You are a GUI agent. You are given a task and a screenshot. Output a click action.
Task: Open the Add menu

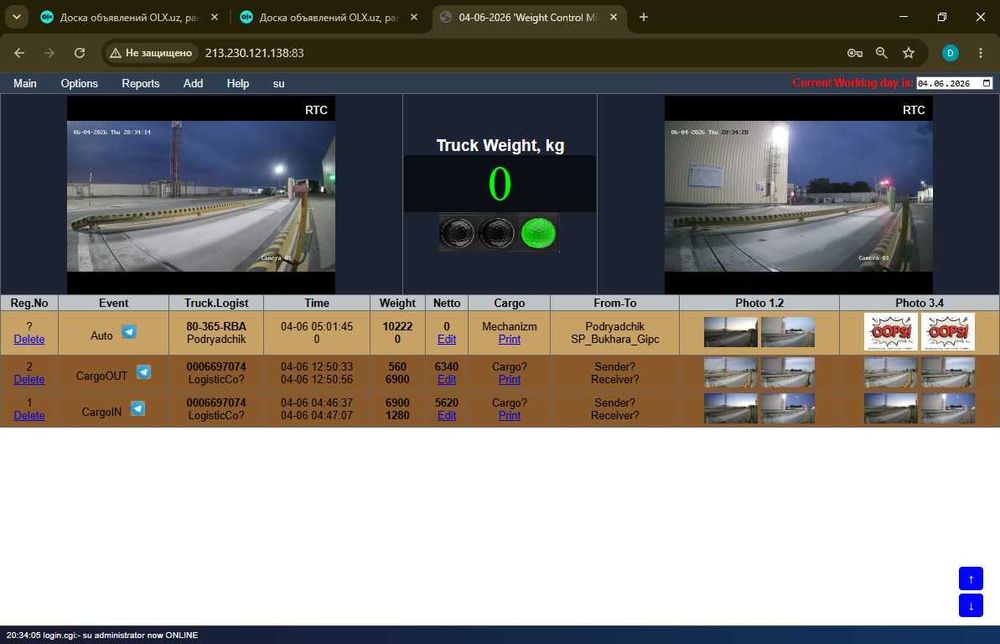tap(193, 84)
